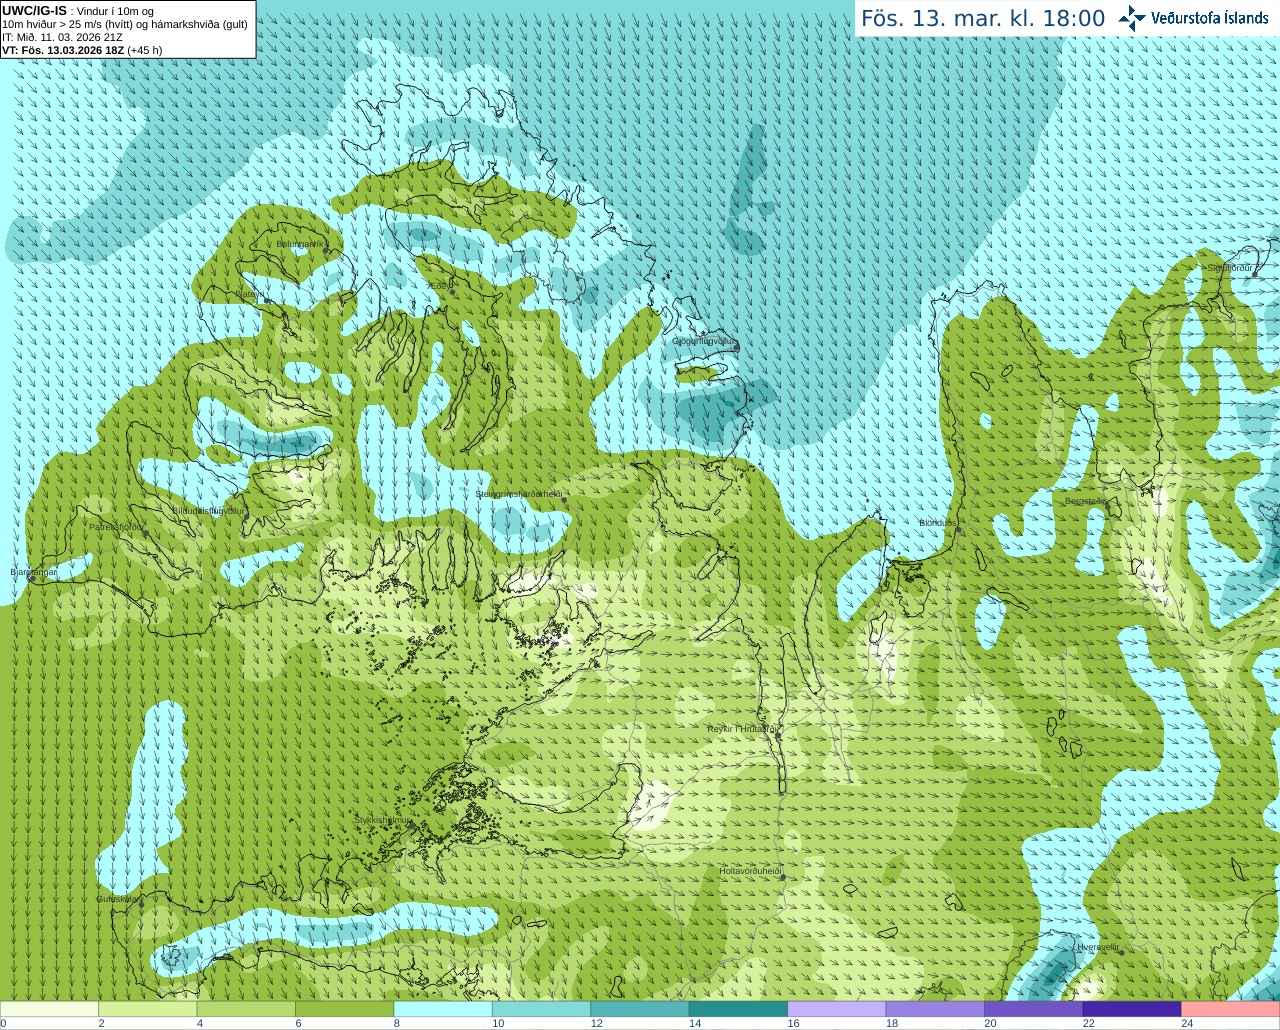The image size is (1280, 1030).
Task: Select the Reykir í Hrútafirði station label
Action: [x=741, y=729]
